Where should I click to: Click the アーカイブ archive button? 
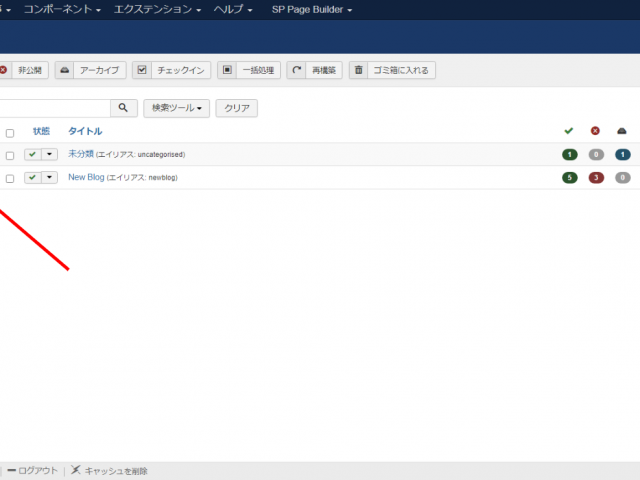pyautogui.click(x=91, y=70)
